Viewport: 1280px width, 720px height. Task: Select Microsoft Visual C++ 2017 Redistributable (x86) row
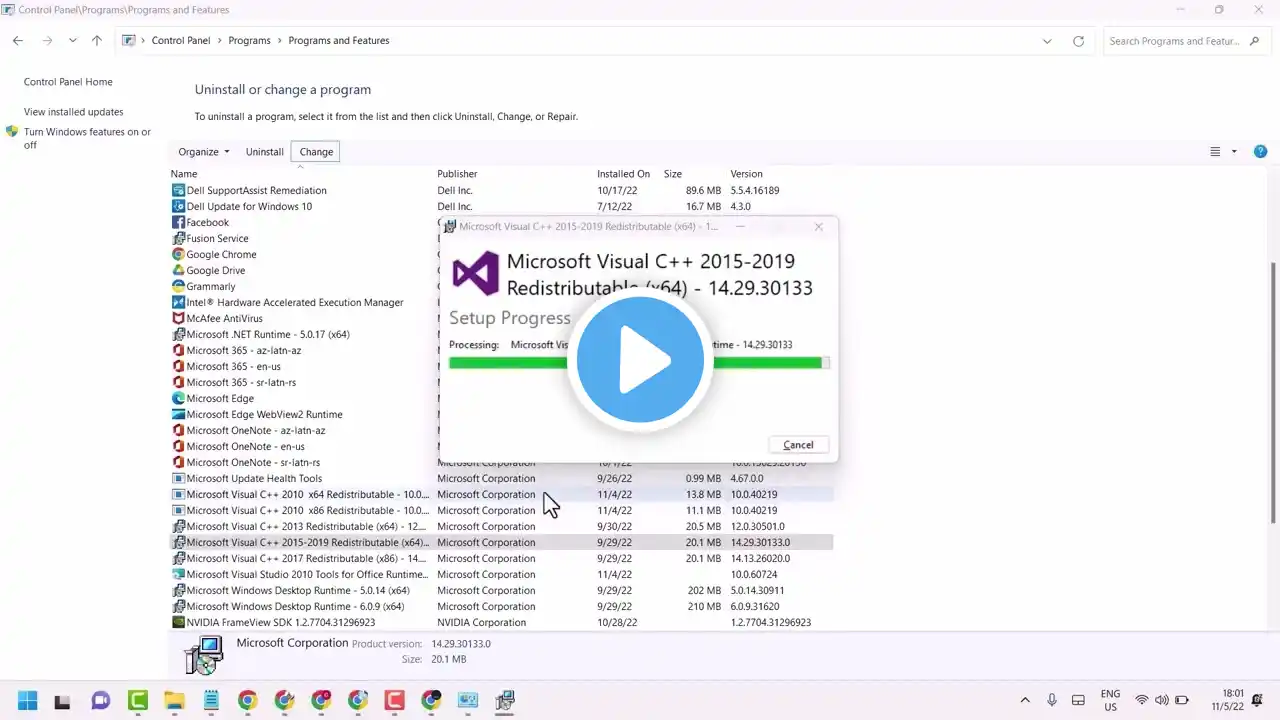pos(501,558)
